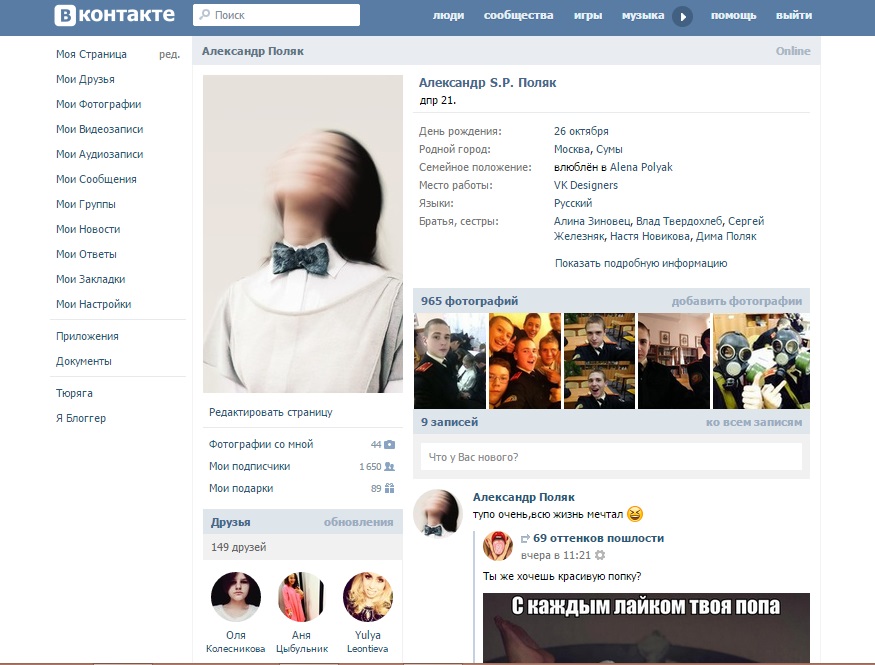Click ко всем записям
This screenshot has height=665, width=875.
[x=754, y=422]
